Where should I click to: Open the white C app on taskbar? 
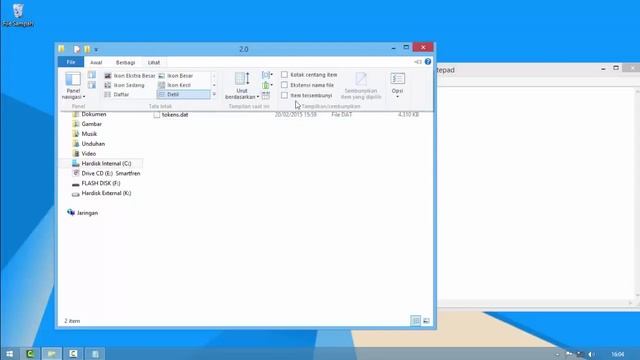click(x=73, y=354)
